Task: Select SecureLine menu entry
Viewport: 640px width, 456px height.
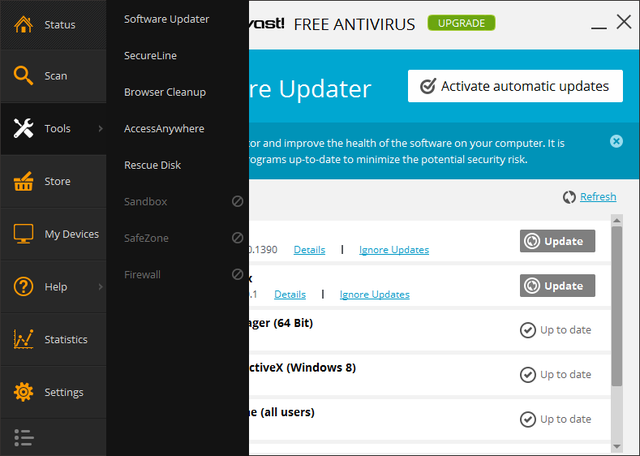Action: tap(150, 56)
